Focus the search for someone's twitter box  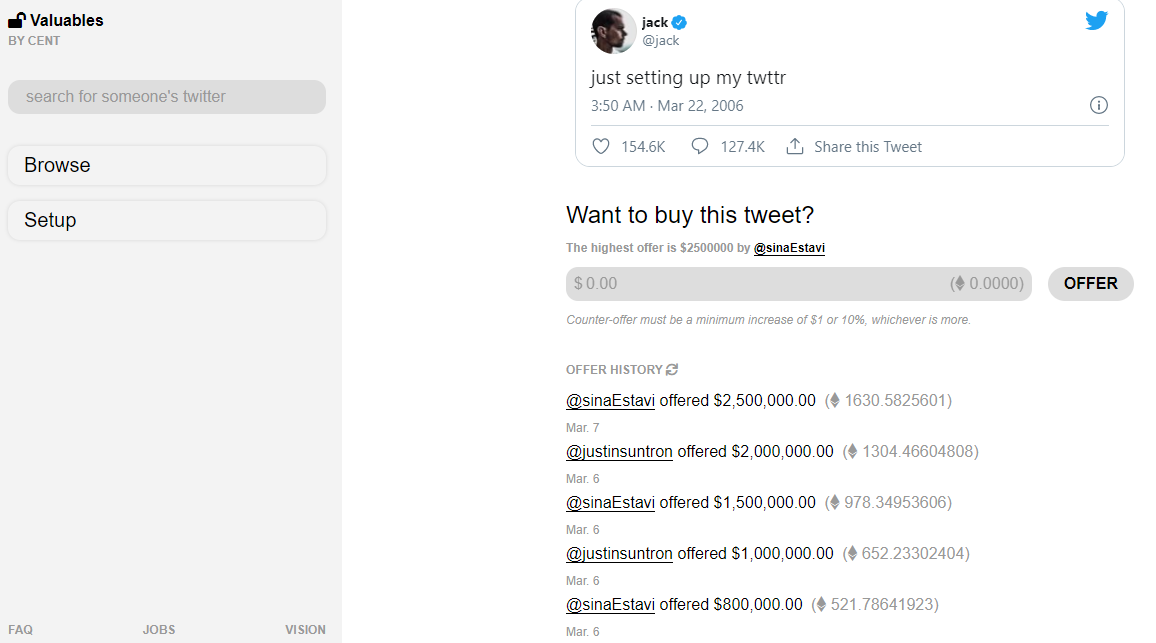tap(166, 97)
